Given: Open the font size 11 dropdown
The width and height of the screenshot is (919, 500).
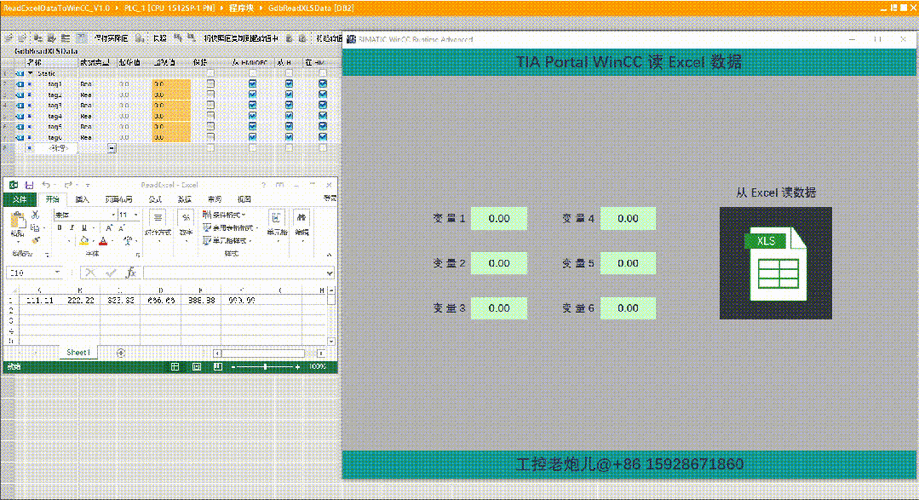Looking at the screenshot, I should point(136,214).
